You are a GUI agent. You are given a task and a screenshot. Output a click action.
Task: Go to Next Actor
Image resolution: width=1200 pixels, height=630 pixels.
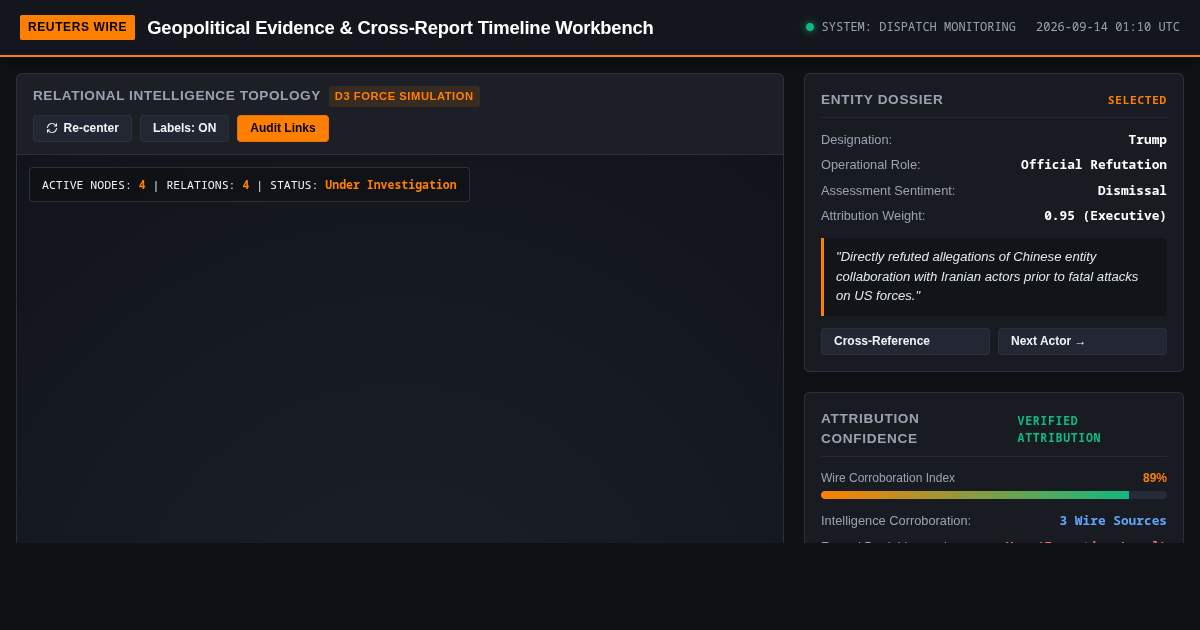point(1082,341)
